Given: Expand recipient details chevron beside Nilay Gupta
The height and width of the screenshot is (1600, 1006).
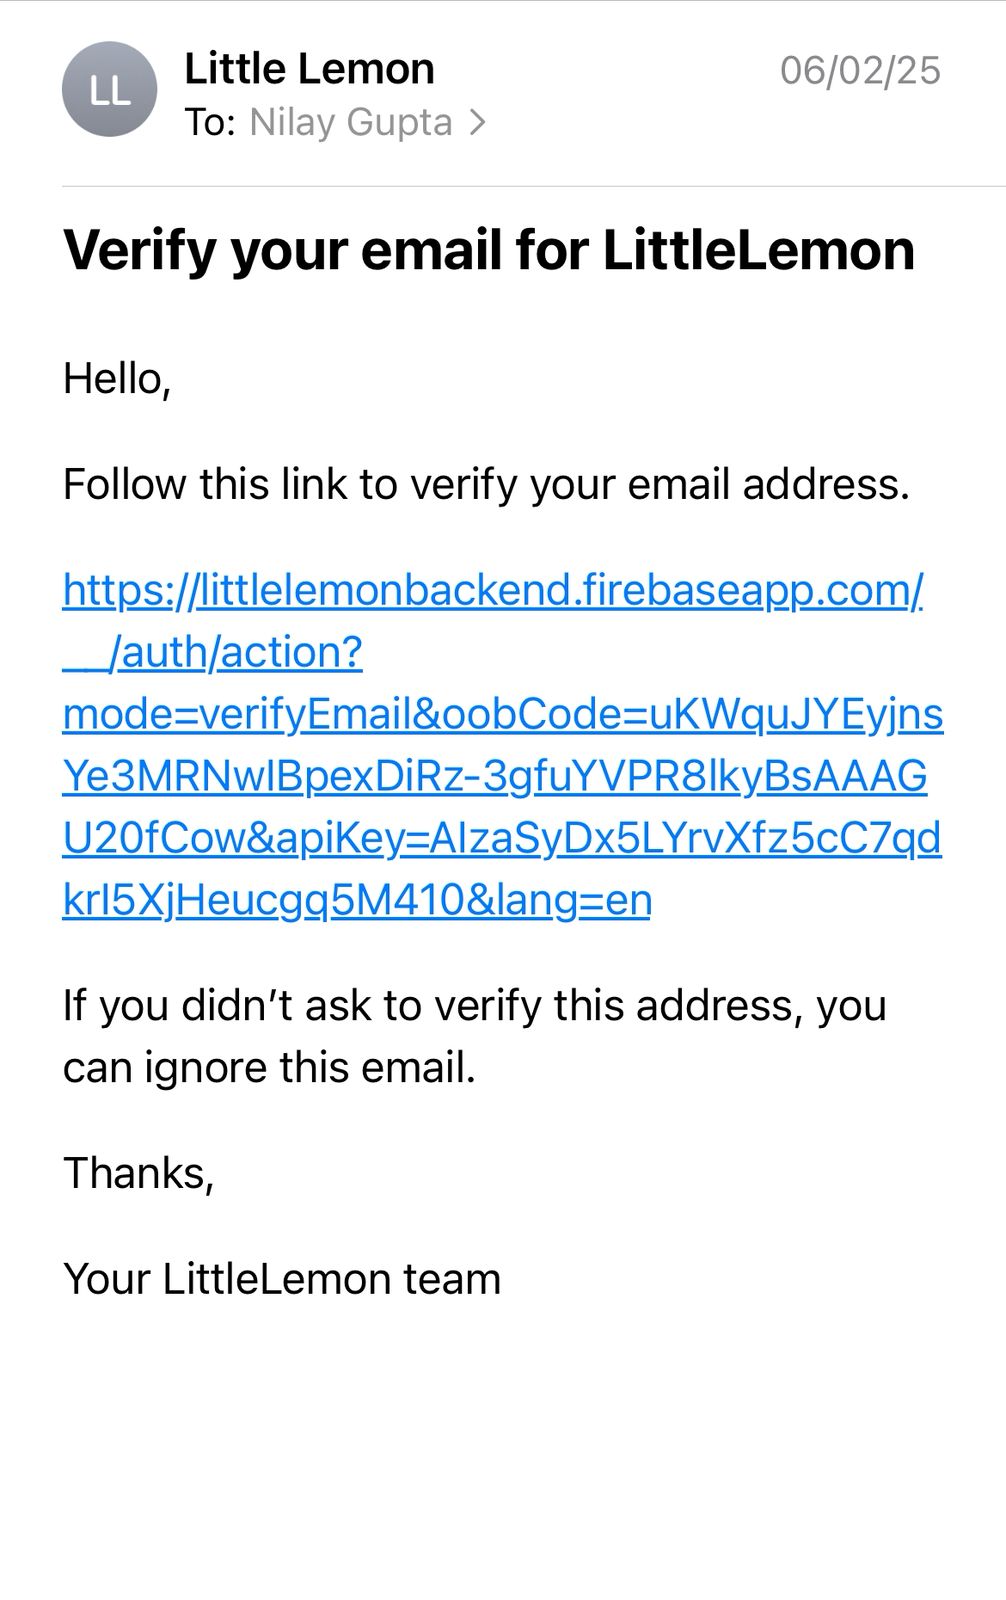Looking at the screenshot, I should point(478,123).
